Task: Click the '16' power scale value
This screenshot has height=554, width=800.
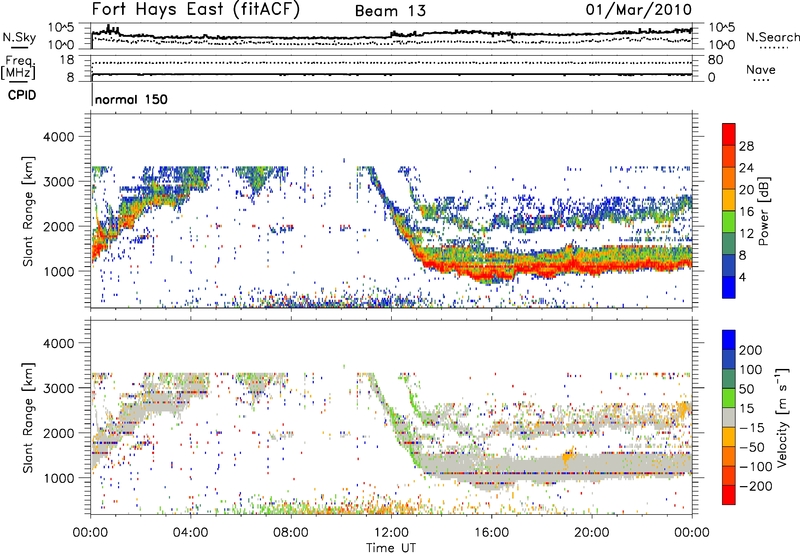Action: point(746,212)
